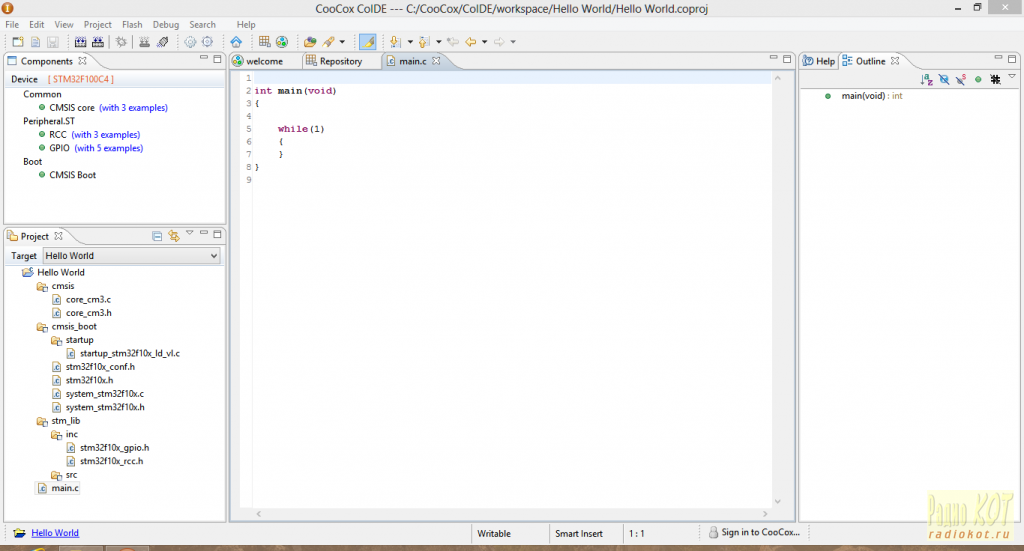Click the GPIO 'with 5 examples' link

click(x=108, y=148)
